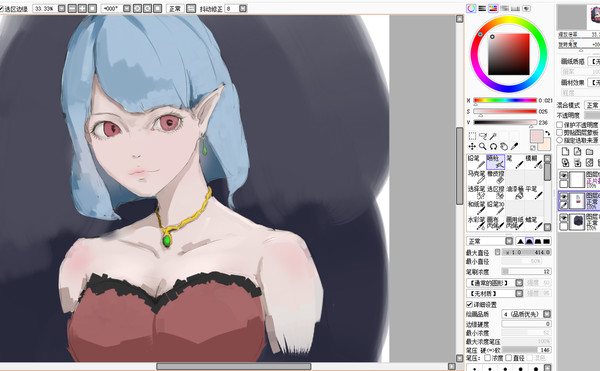Select the 选区擦 selection eraser
The width and height of the screenshot is (600, 371).
[x=496, y=192]
